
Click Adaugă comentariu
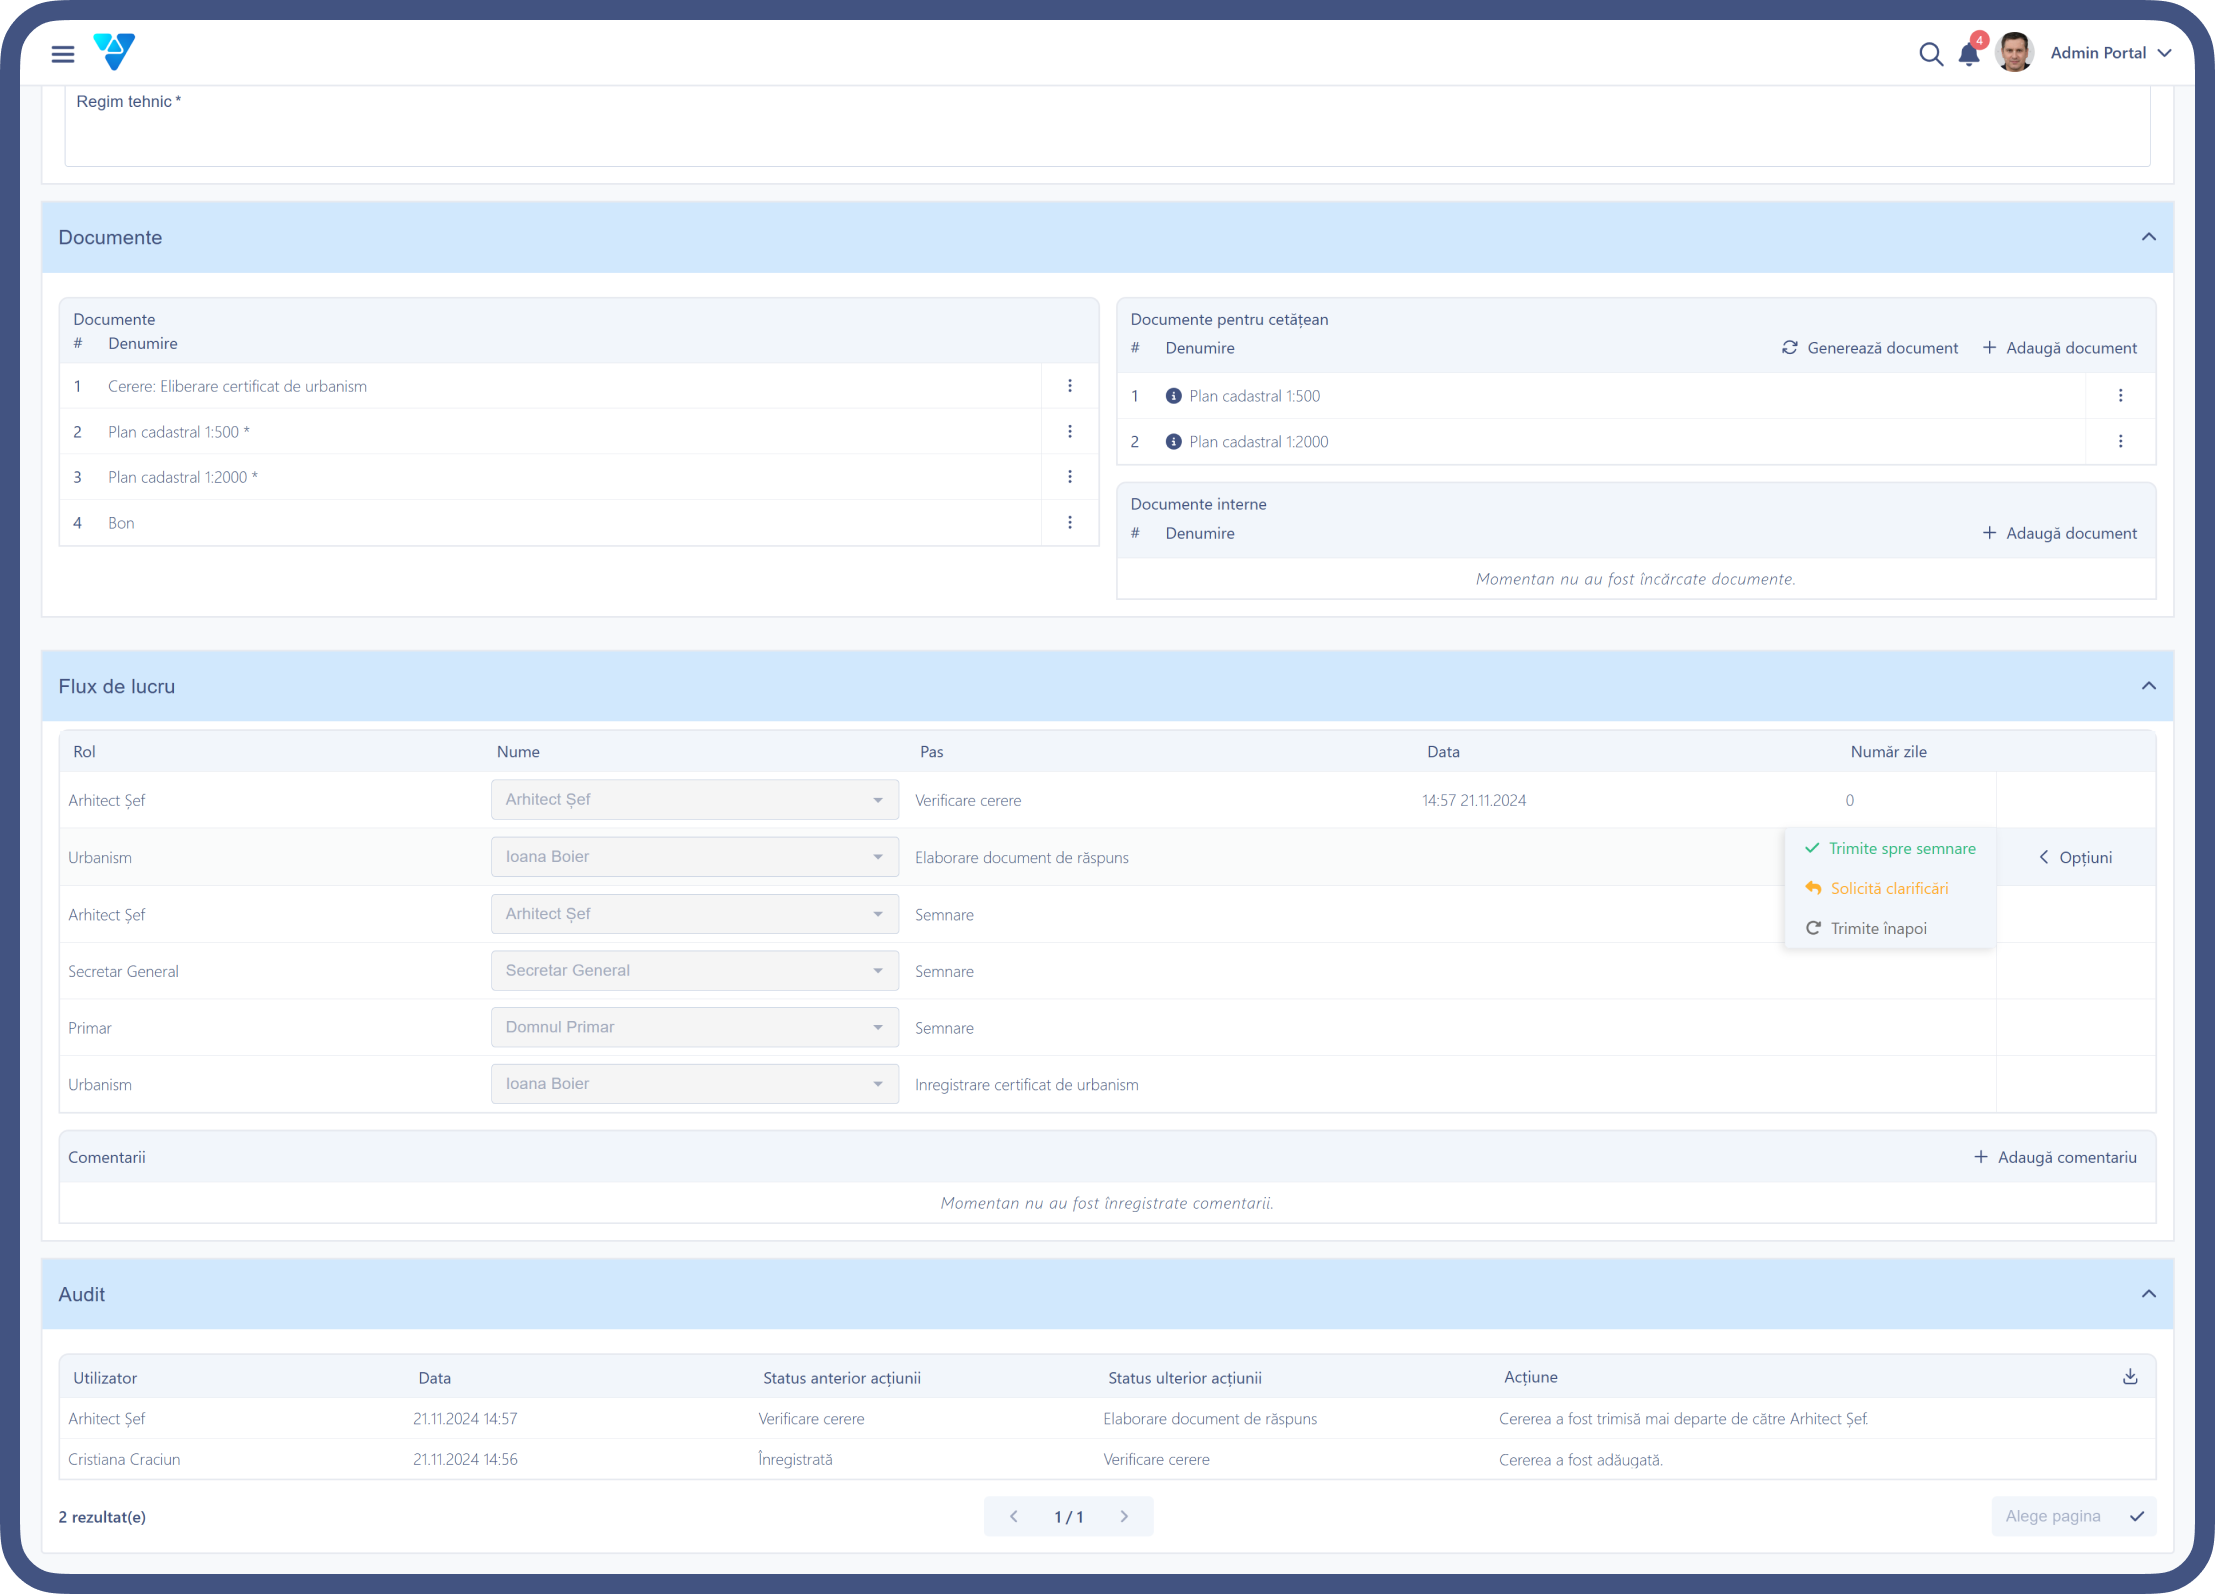pos(2055,1157)
